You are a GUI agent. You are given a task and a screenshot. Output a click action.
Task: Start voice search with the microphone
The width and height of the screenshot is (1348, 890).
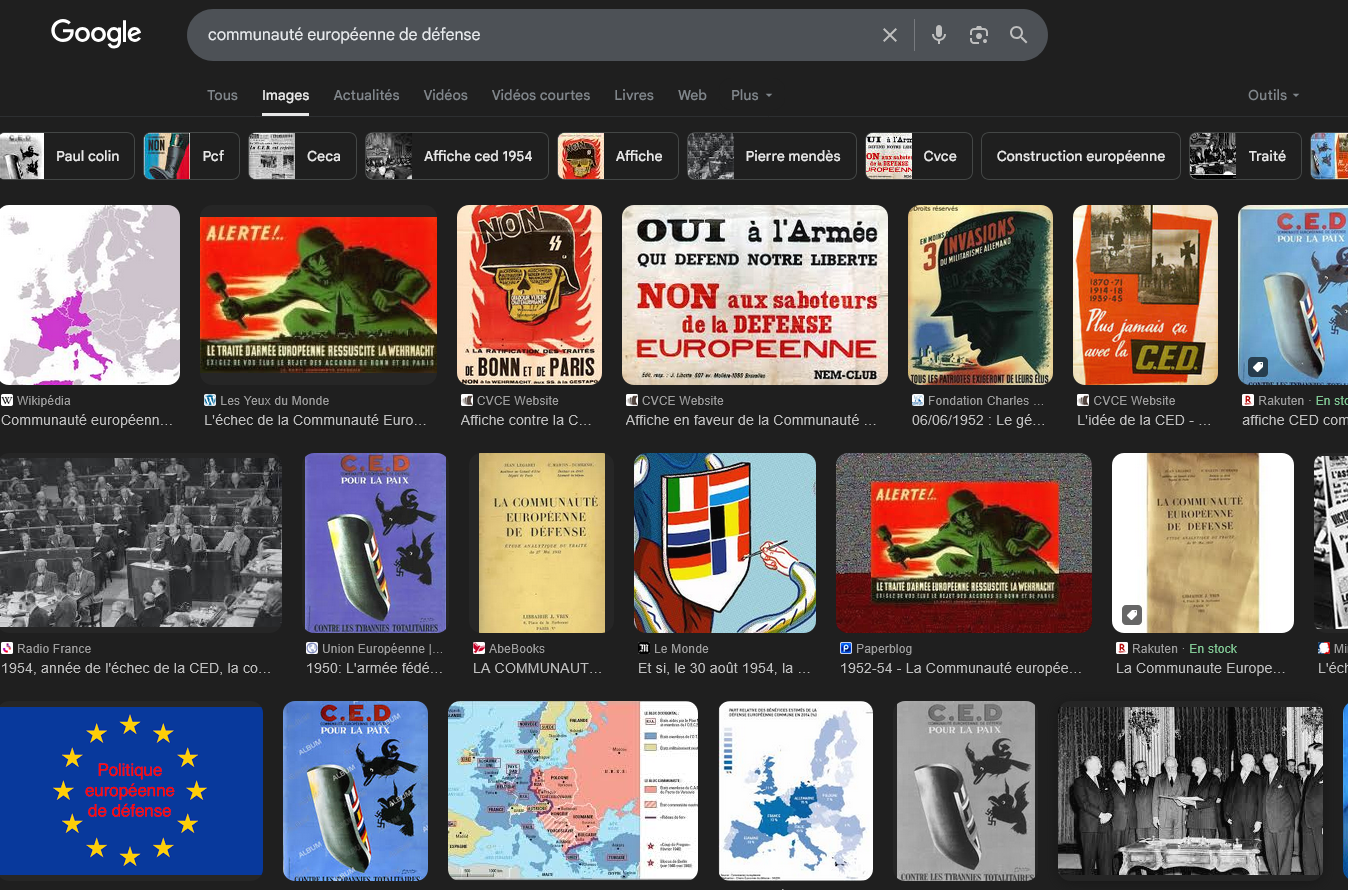(939, 35)
